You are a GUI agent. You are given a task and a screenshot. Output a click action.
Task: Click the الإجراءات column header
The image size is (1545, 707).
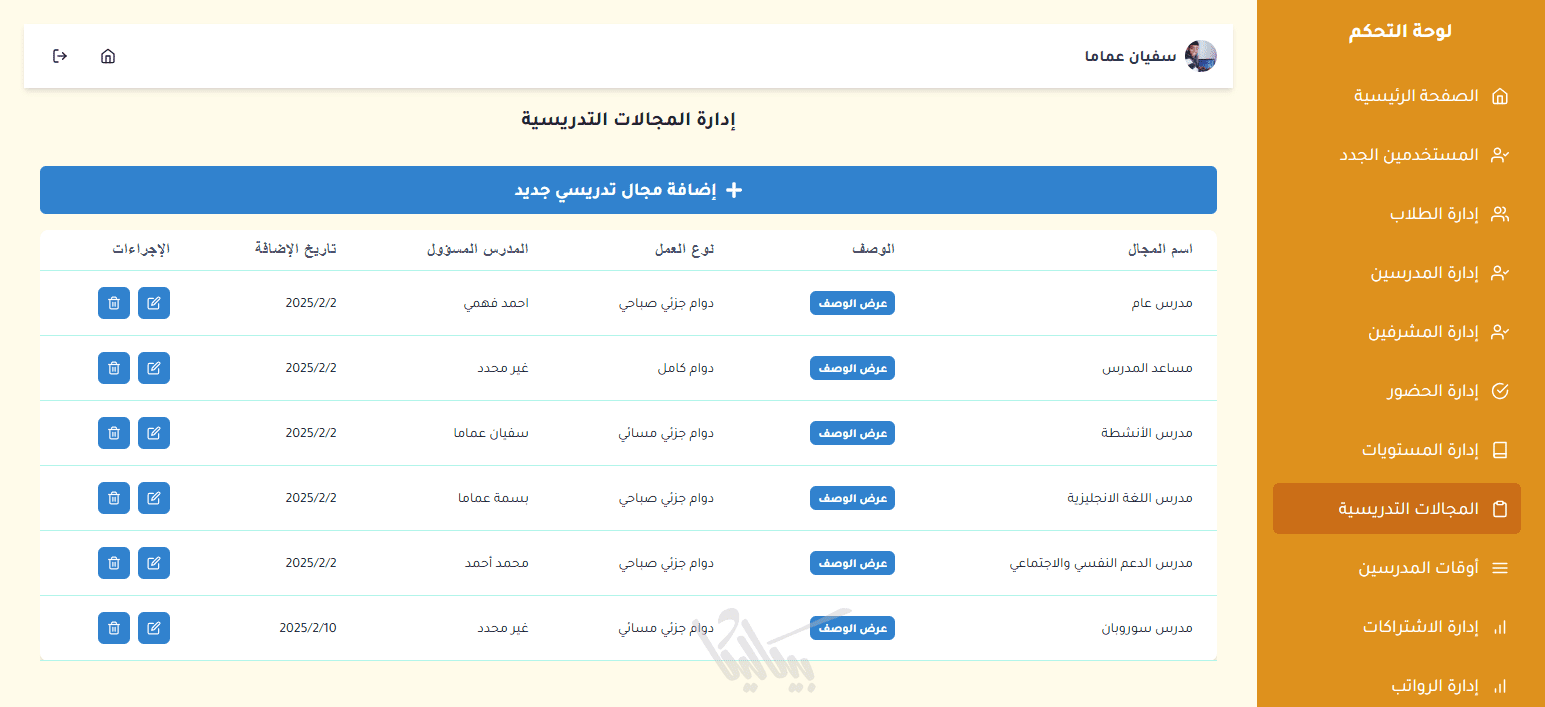pos(141,248)
